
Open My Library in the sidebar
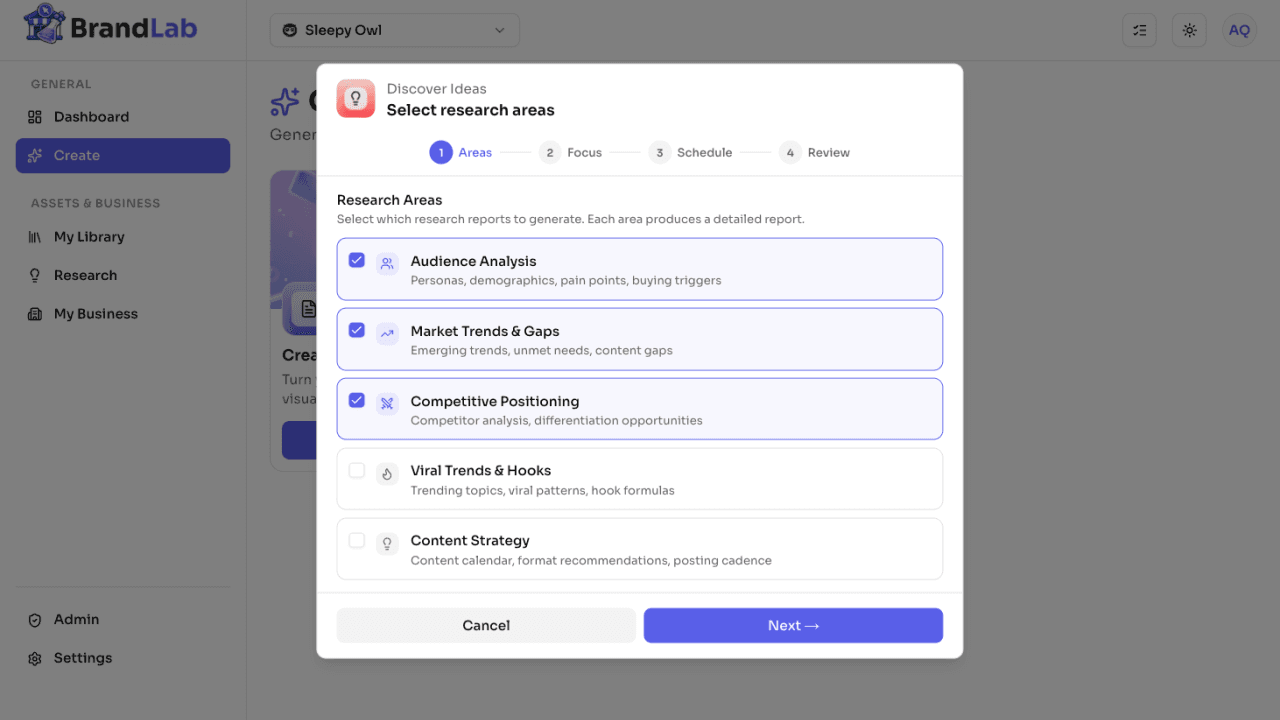pyautogui.click(x=123, y=237)
